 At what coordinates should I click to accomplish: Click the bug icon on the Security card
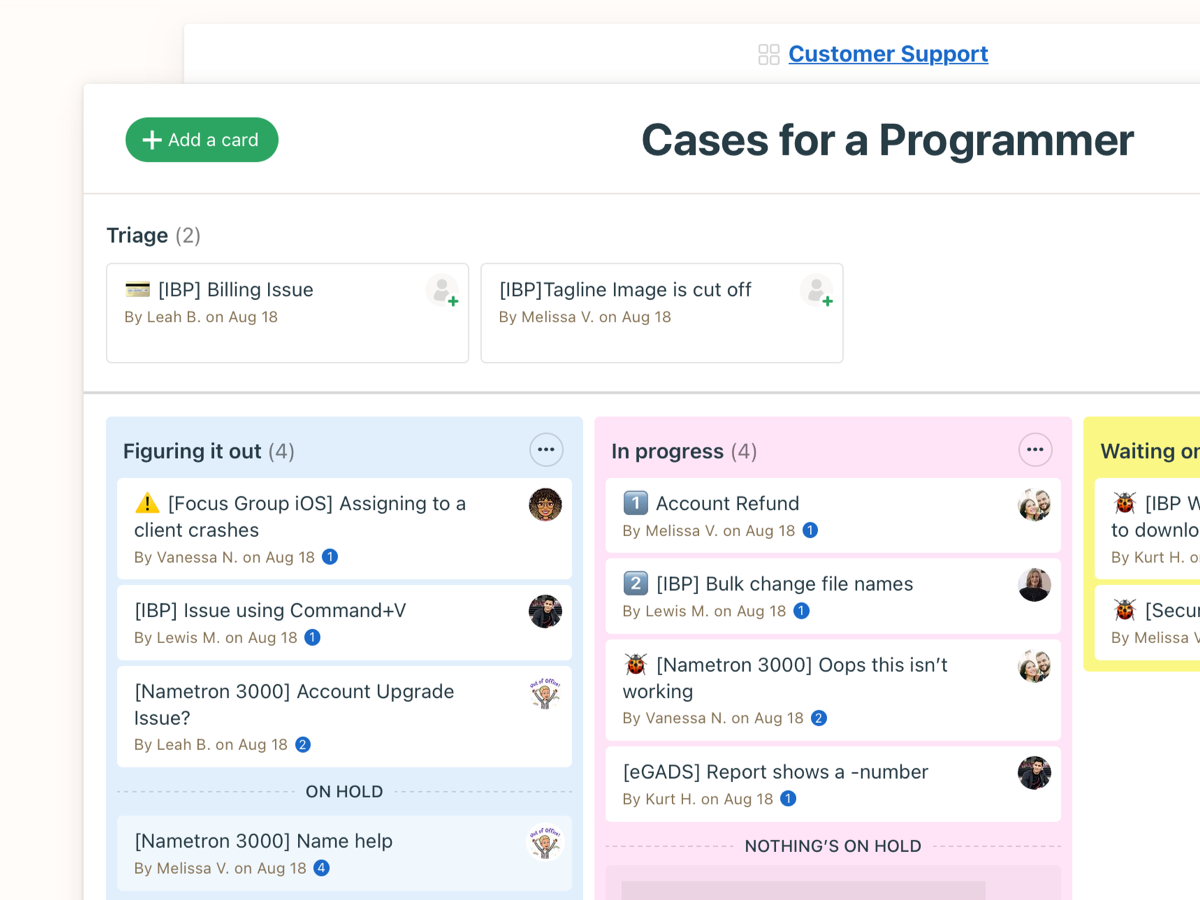click(1124, 609)
